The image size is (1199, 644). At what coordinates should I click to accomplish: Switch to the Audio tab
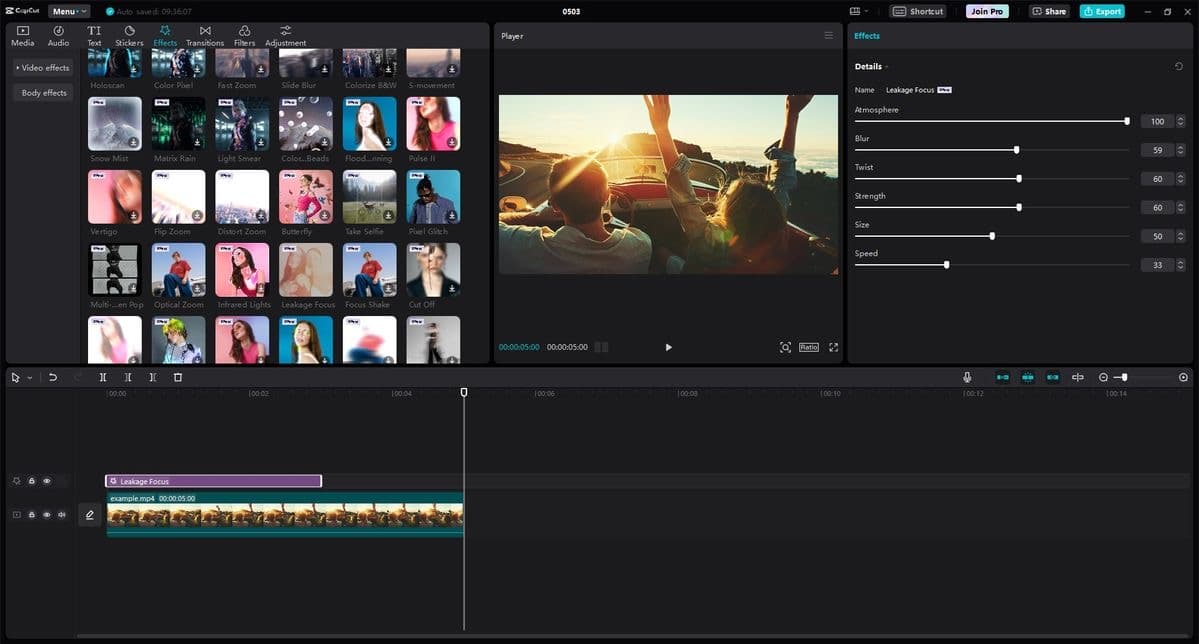58,36
